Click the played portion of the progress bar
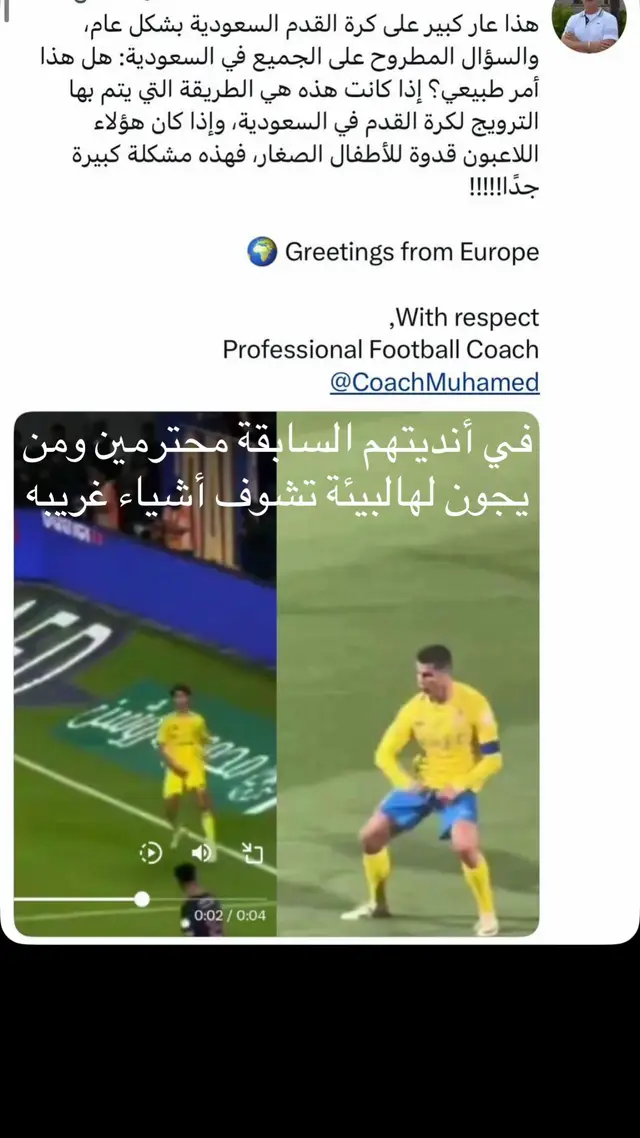This screenshot has height=1138, width=640. [75, 899]
